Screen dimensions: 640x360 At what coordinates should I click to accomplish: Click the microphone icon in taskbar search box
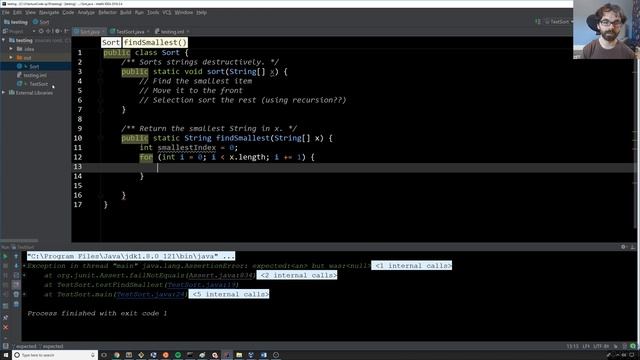[x=93, y=355]
